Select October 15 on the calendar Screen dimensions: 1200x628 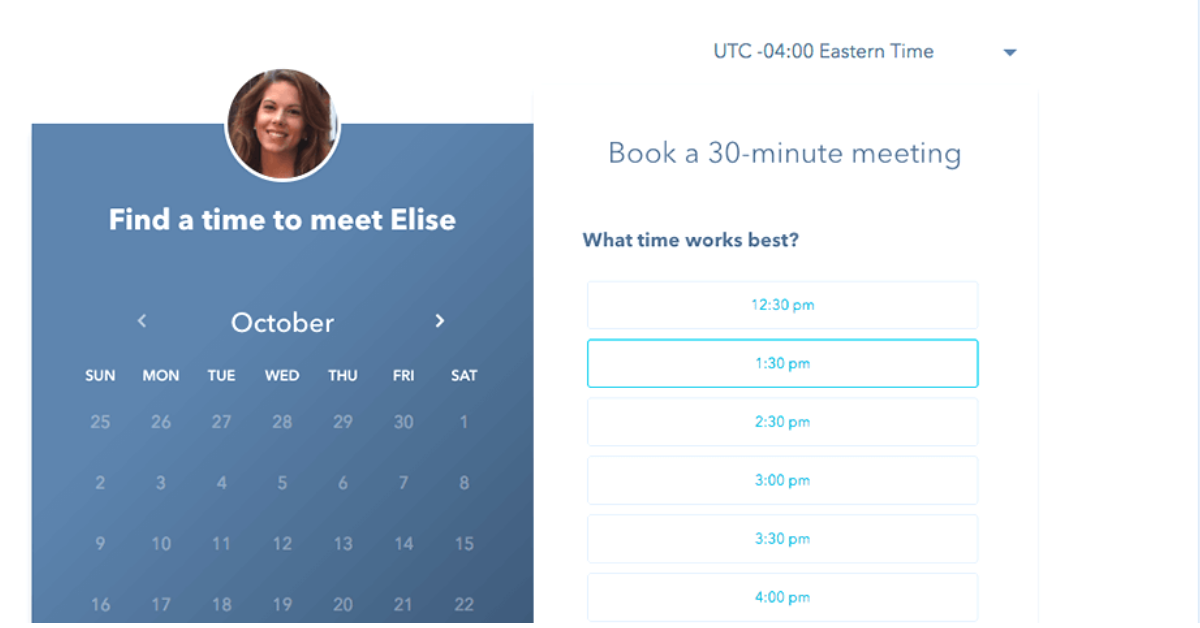pyautogui.click(x=464, y=544)
